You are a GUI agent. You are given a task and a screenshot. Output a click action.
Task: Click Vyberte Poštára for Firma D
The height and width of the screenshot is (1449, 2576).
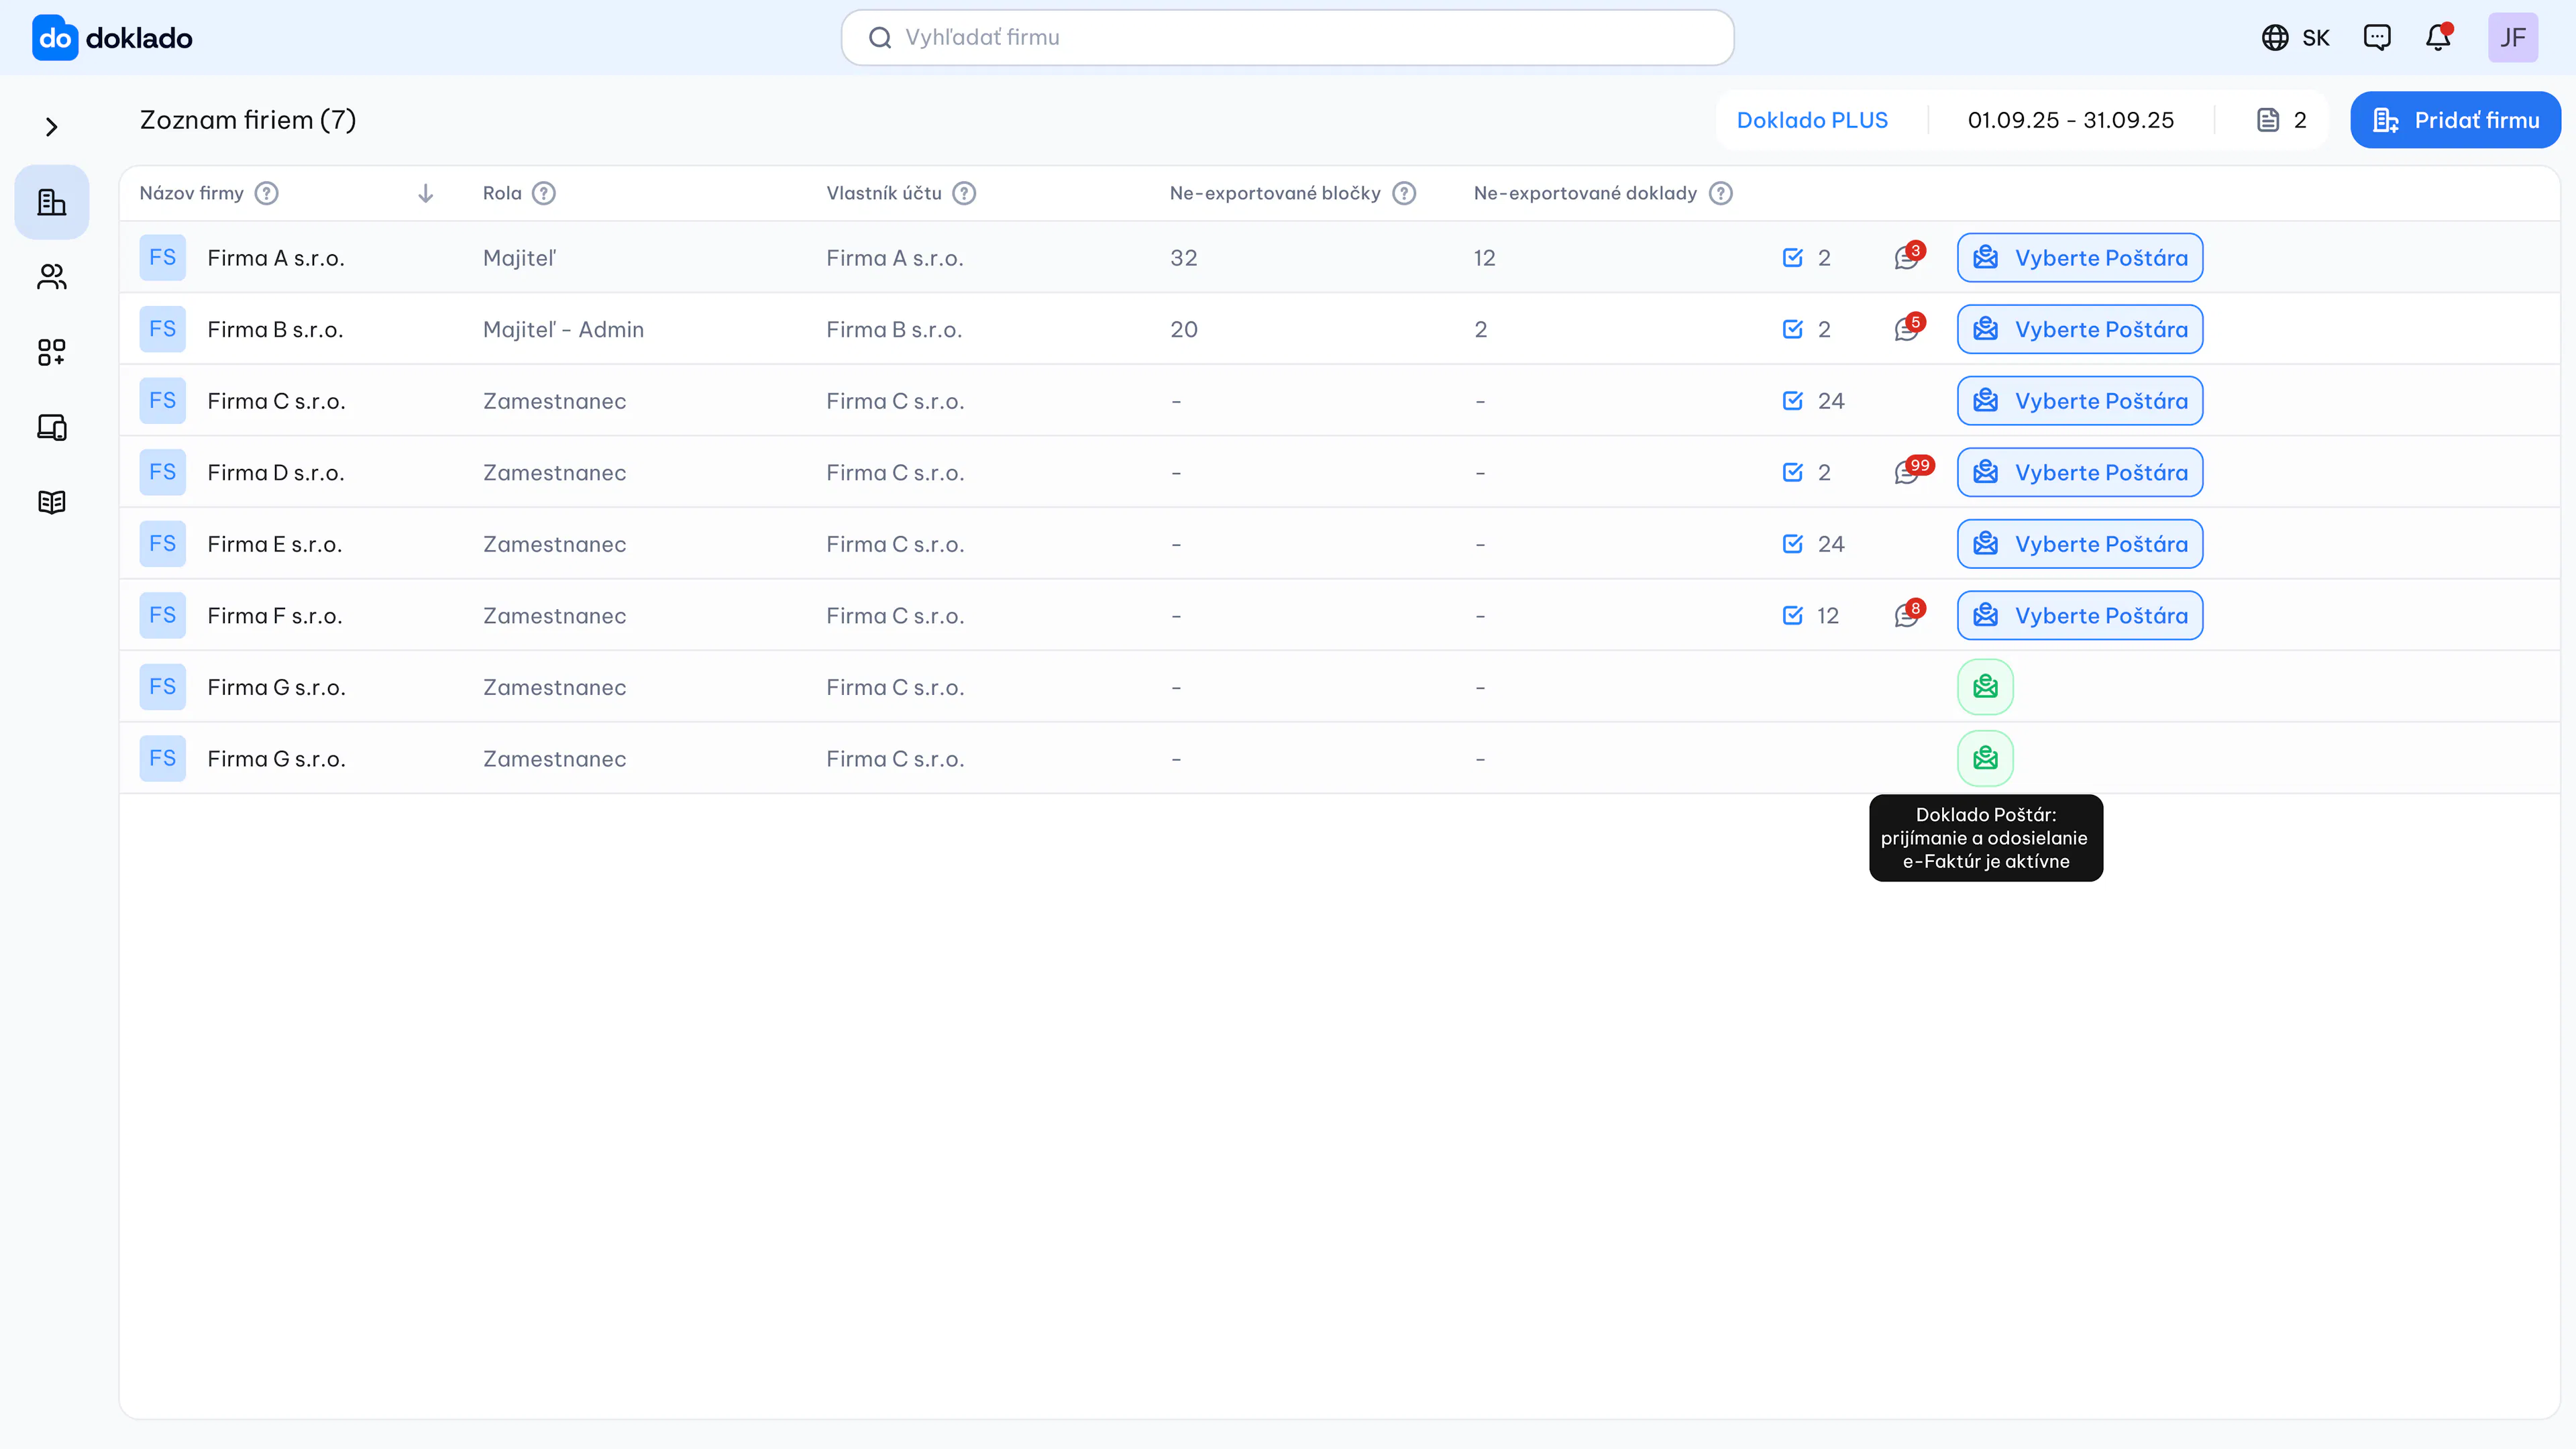pyautogui.click(x=2080, y=472)
